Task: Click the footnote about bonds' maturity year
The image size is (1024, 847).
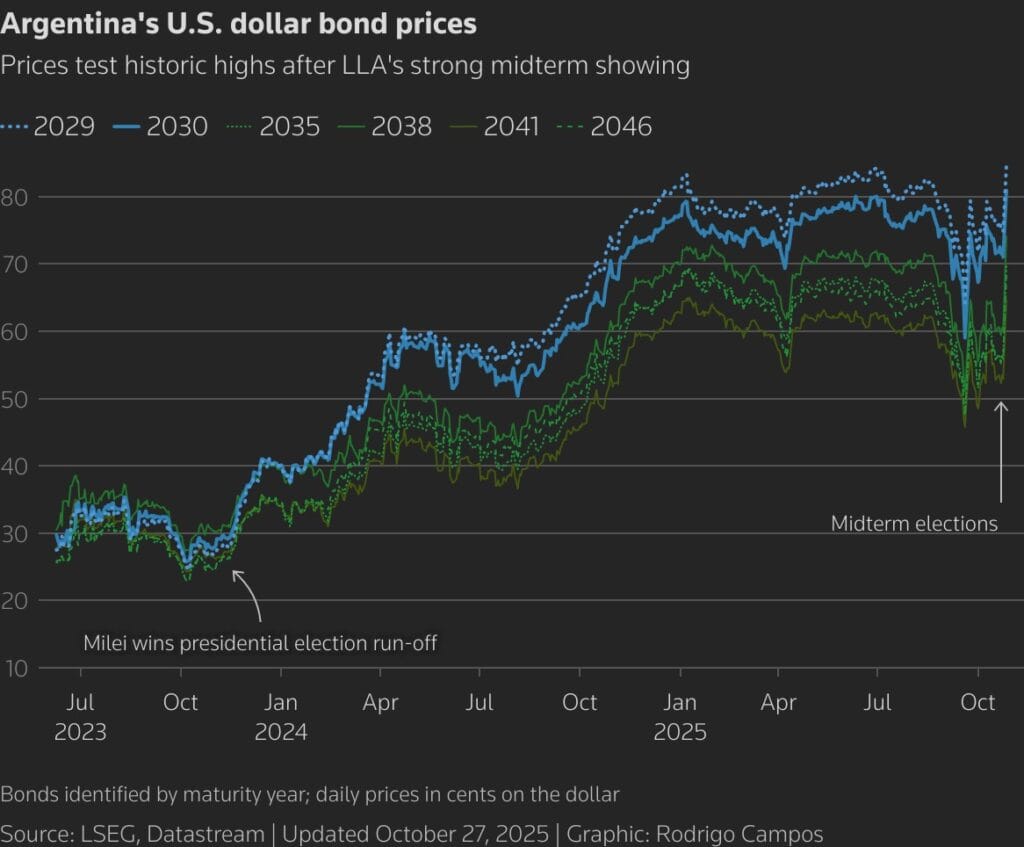Action: (310, 795)
